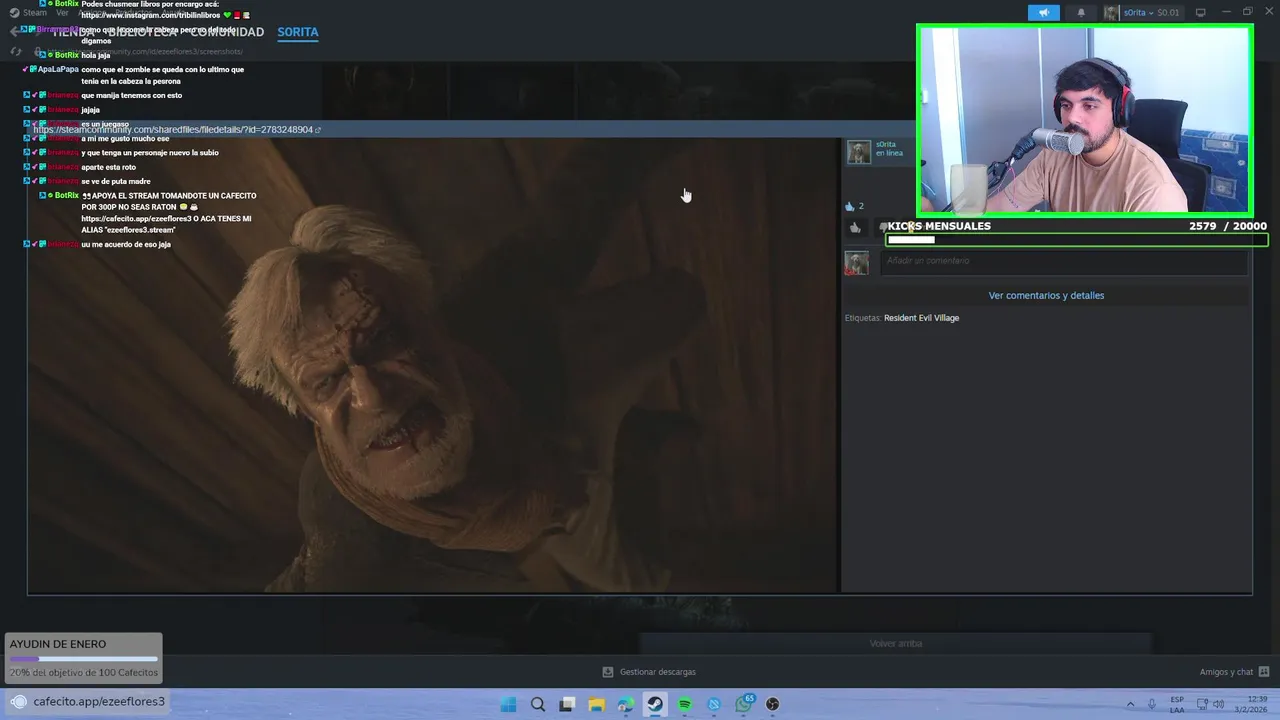
Task: Click the 2579 / 20000 kicks counter
Action: 1228,226
